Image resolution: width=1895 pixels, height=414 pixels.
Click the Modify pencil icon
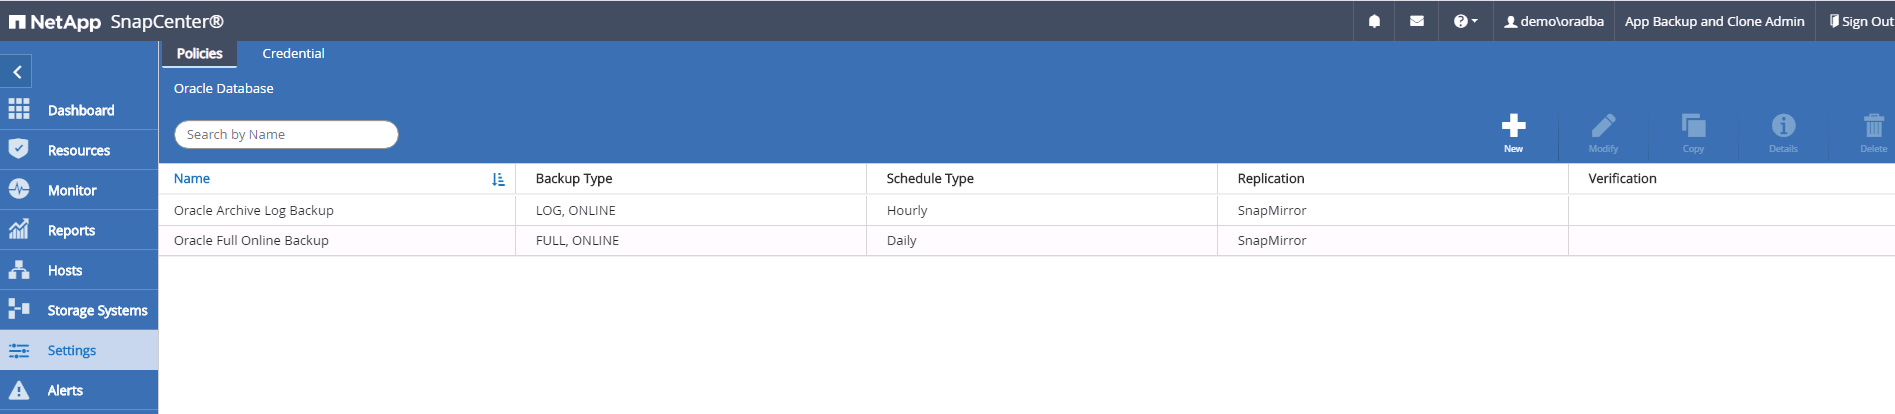[1603, 127]
